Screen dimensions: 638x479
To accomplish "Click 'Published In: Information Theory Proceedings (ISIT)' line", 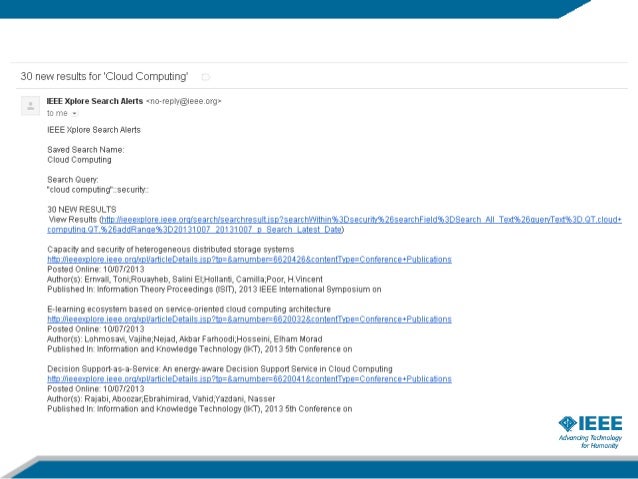I will point(214,289).
